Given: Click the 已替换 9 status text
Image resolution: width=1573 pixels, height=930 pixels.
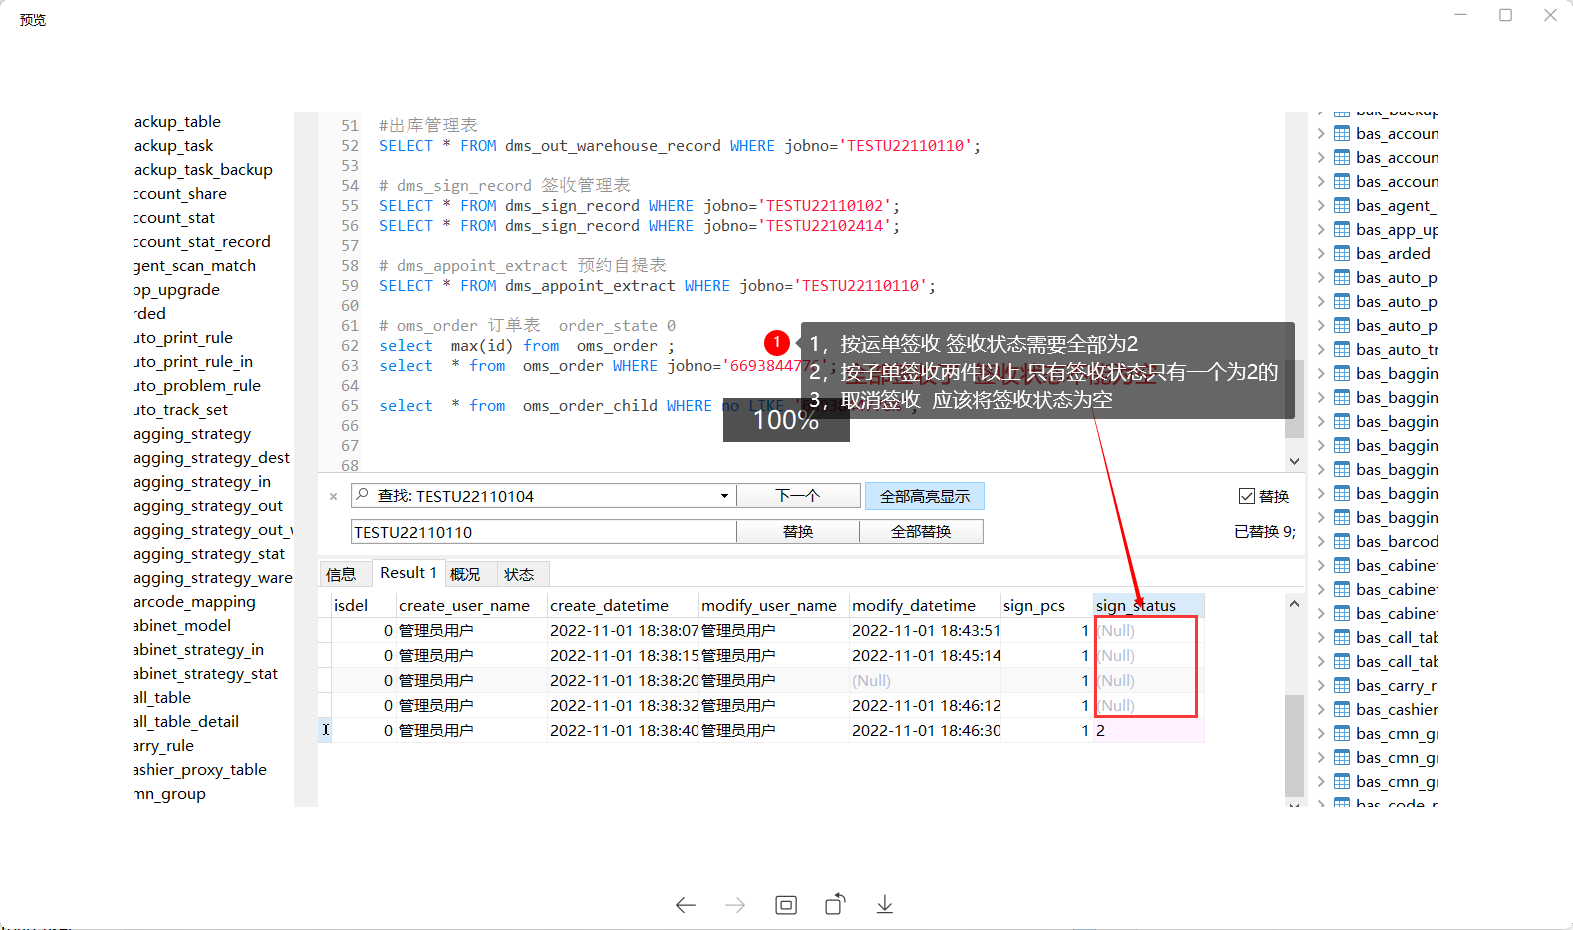Looking at the screenshot, I should pyautogui.click(x=1265, y=531).
